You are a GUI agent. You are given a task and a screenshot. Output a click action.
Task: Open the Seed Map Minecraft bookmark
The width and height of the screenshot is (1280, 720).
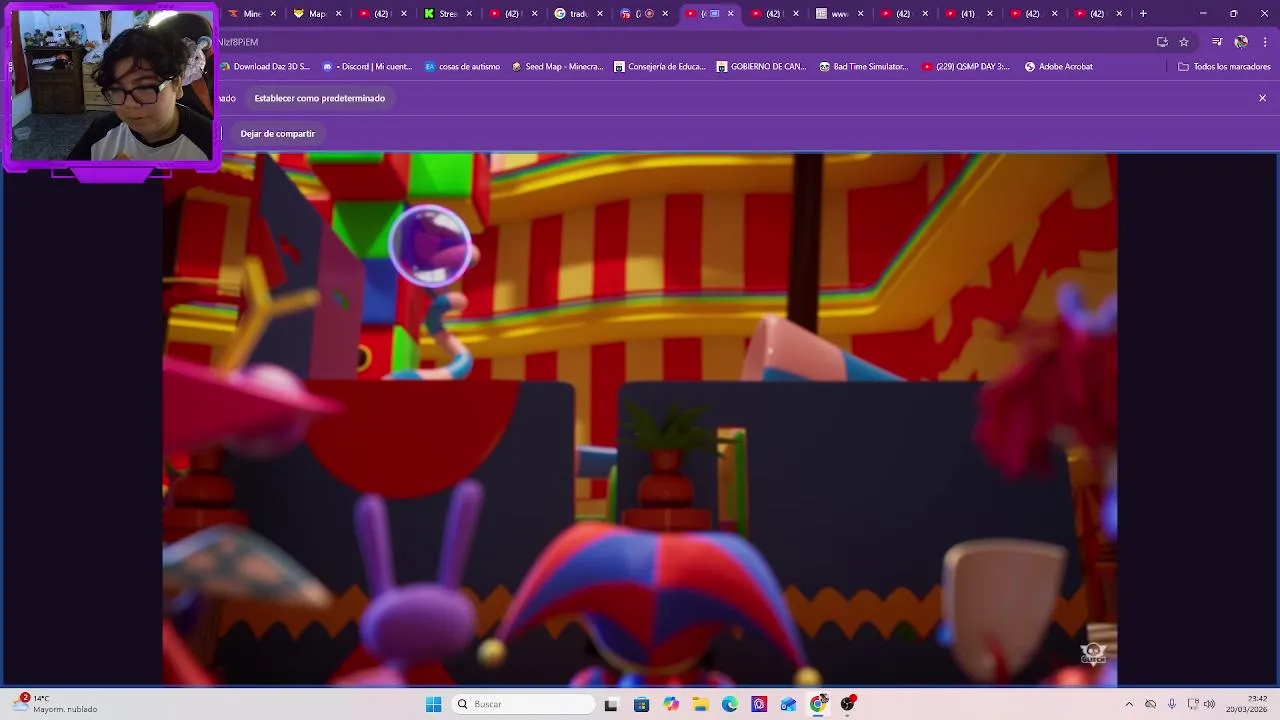[x=557, y=67]
